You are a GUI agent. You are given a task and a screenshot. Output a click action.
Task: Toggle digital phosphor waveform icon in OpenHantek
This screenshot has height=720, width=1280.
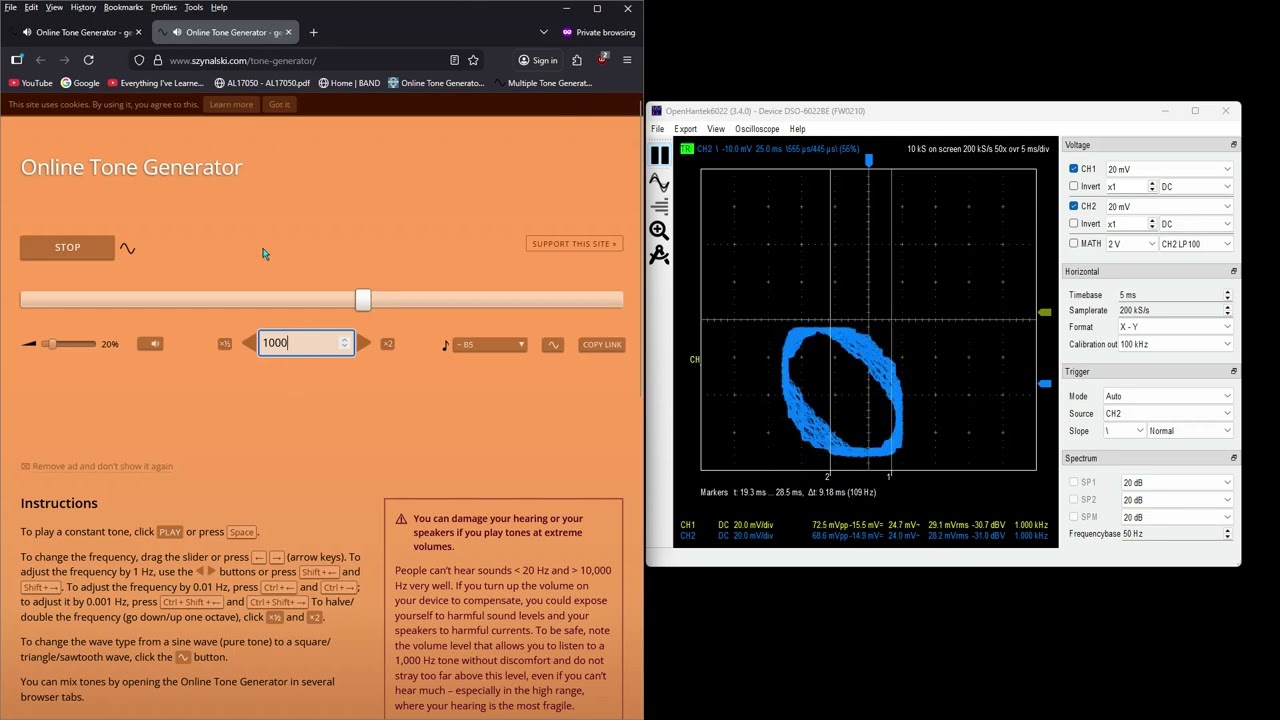coord(659,181)
